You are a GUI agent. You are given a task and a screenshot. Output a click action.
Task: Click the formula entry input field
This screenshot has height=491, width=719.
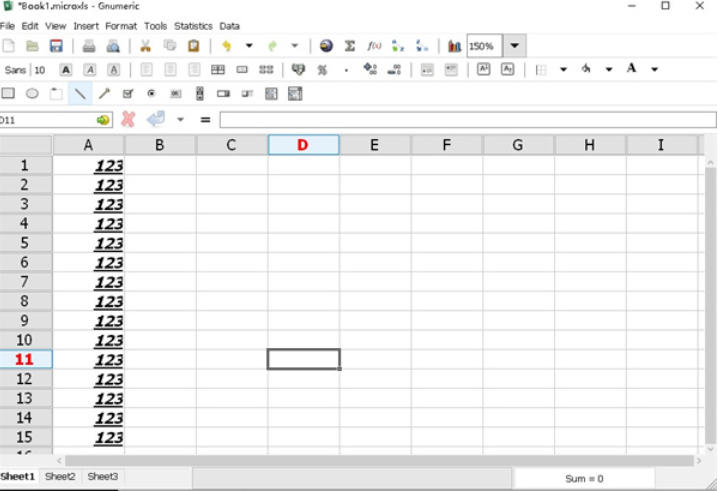467,120
